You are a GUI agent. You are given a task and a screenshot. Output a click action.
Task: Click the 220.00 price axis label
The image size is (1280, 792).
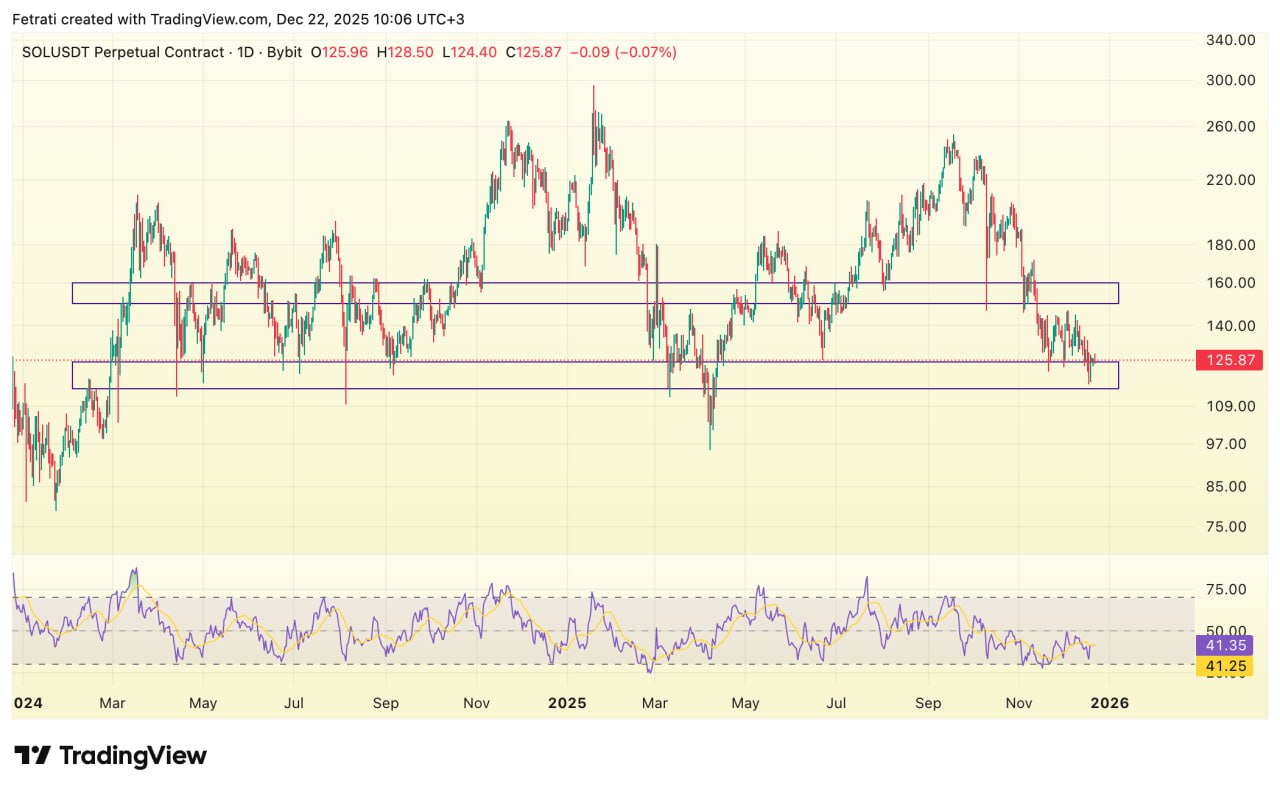tap(1231, 180)
